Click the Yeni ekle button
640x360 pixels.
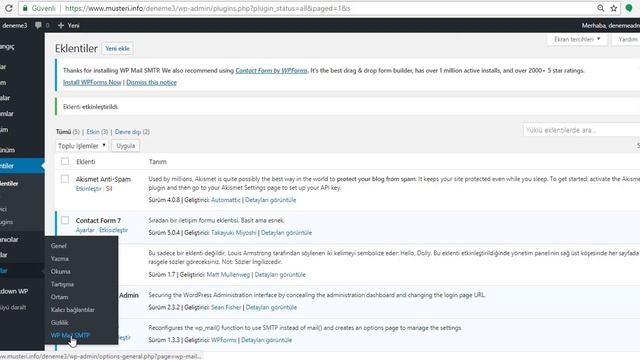(118, 48)
